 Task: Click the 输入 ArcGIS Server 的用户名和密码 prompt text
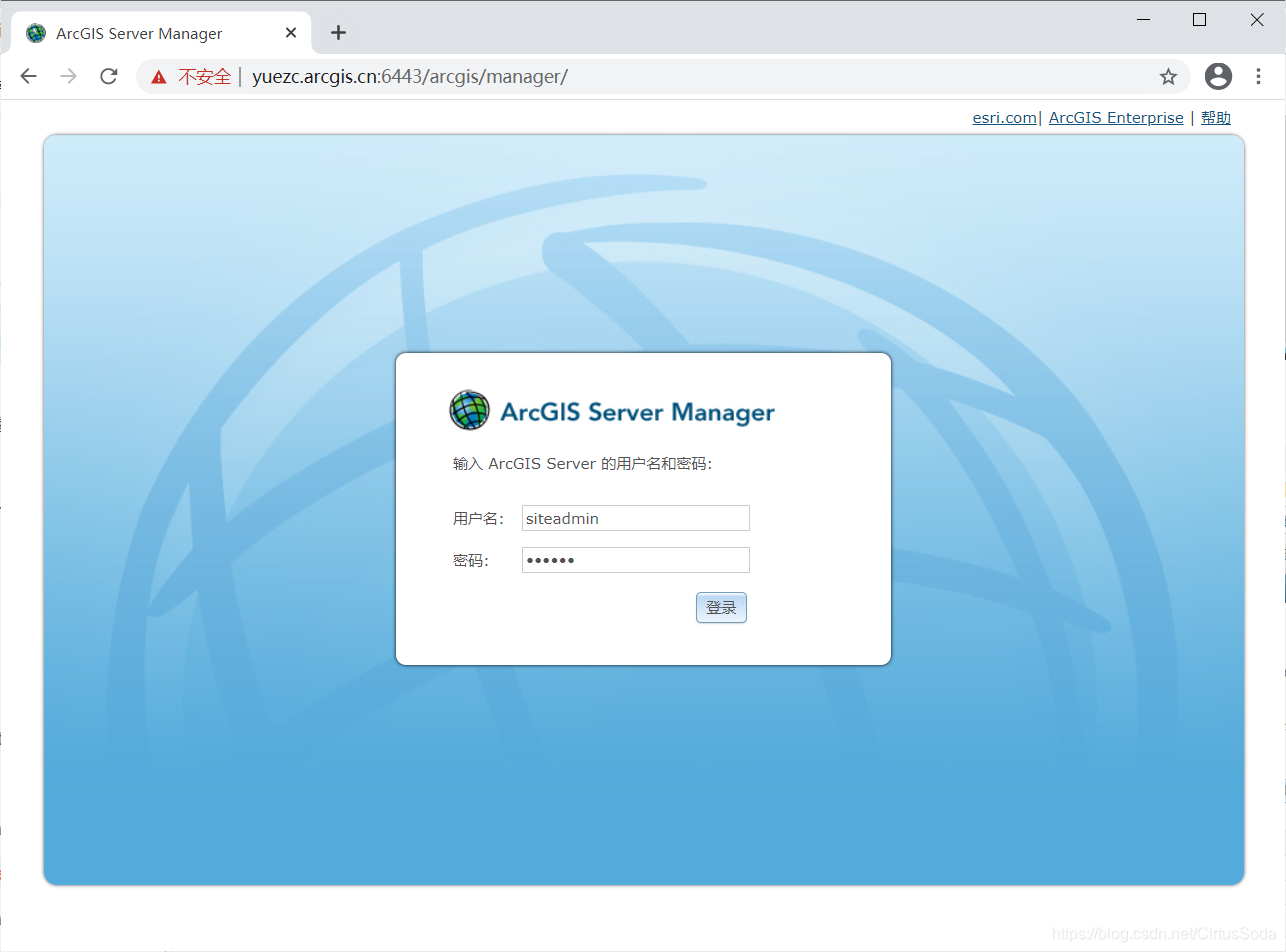[x=582, y=464]
